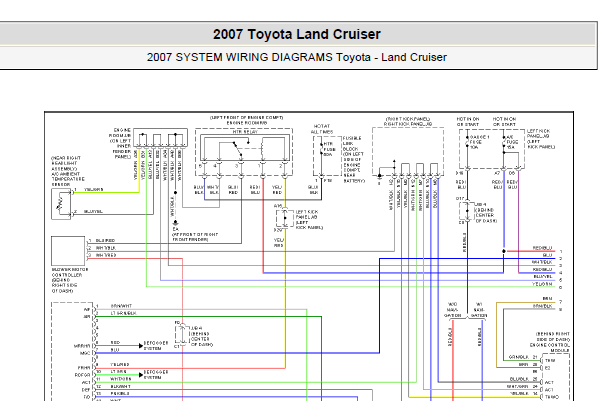Image resolution: width=607 pixels, height=401 pixels.
Task: Click "DEFOGGER SYSTEM" next to the LT GRN wire
Action: click(156, 375)
